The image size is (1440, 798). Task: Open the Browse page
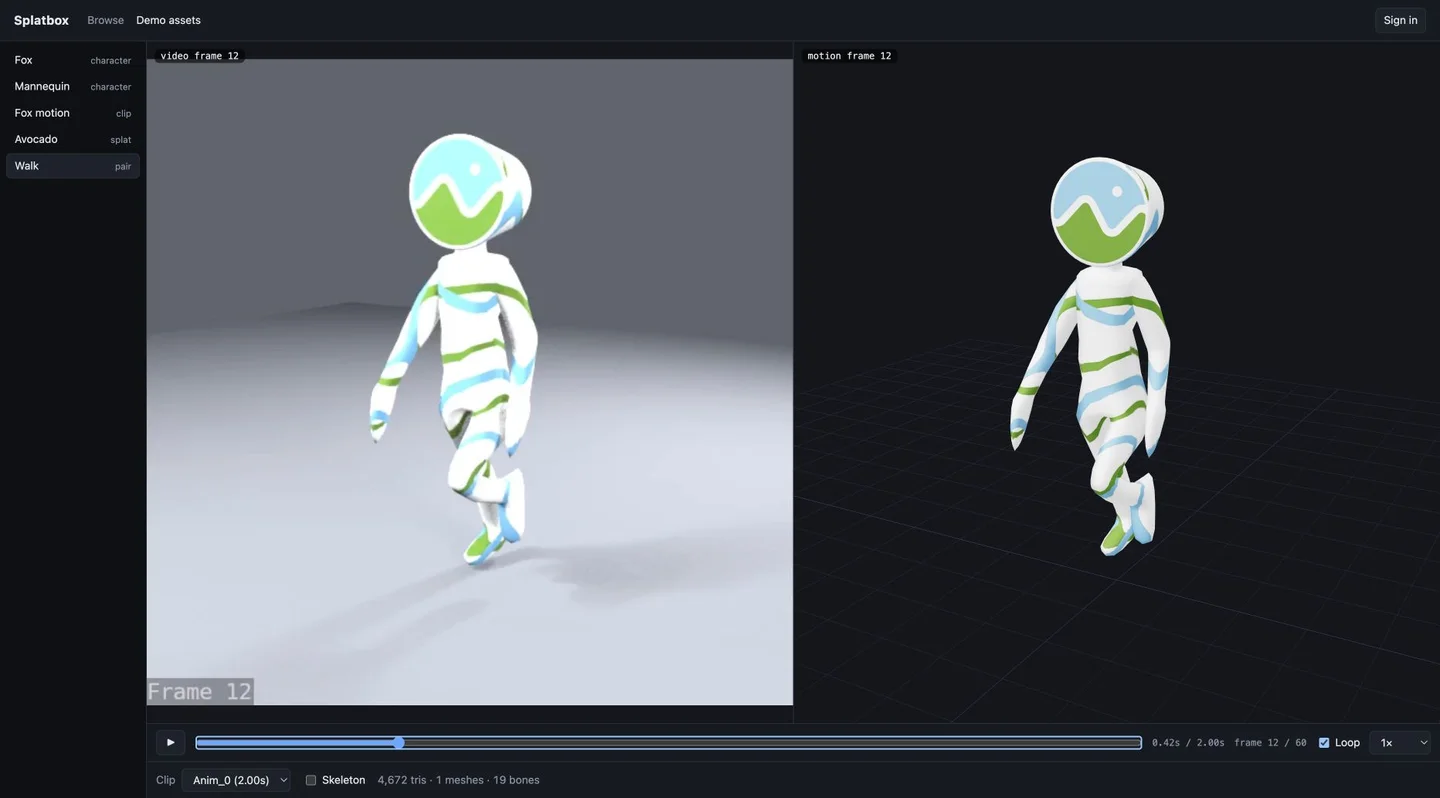coord(105,20)
